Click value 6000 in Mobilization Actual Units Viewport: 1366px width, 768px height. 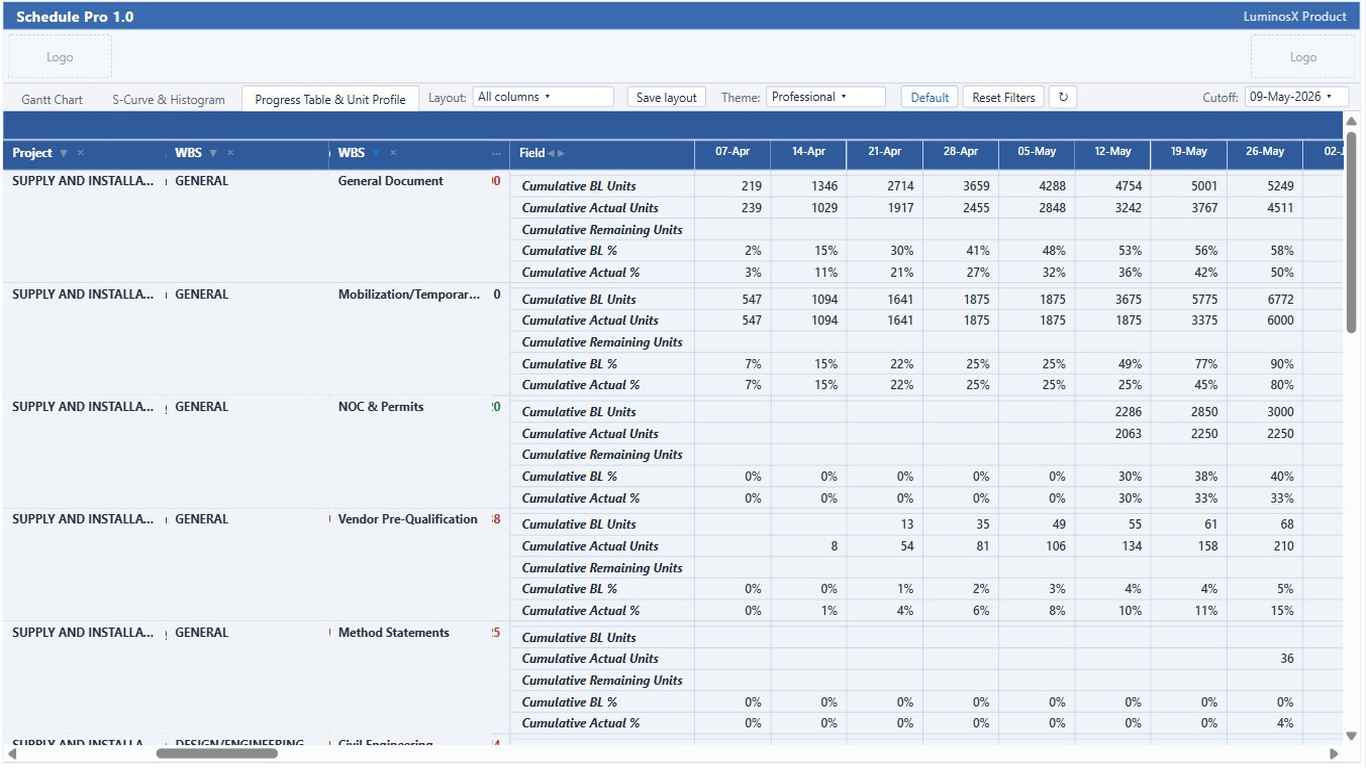(x=1280, y=320)
